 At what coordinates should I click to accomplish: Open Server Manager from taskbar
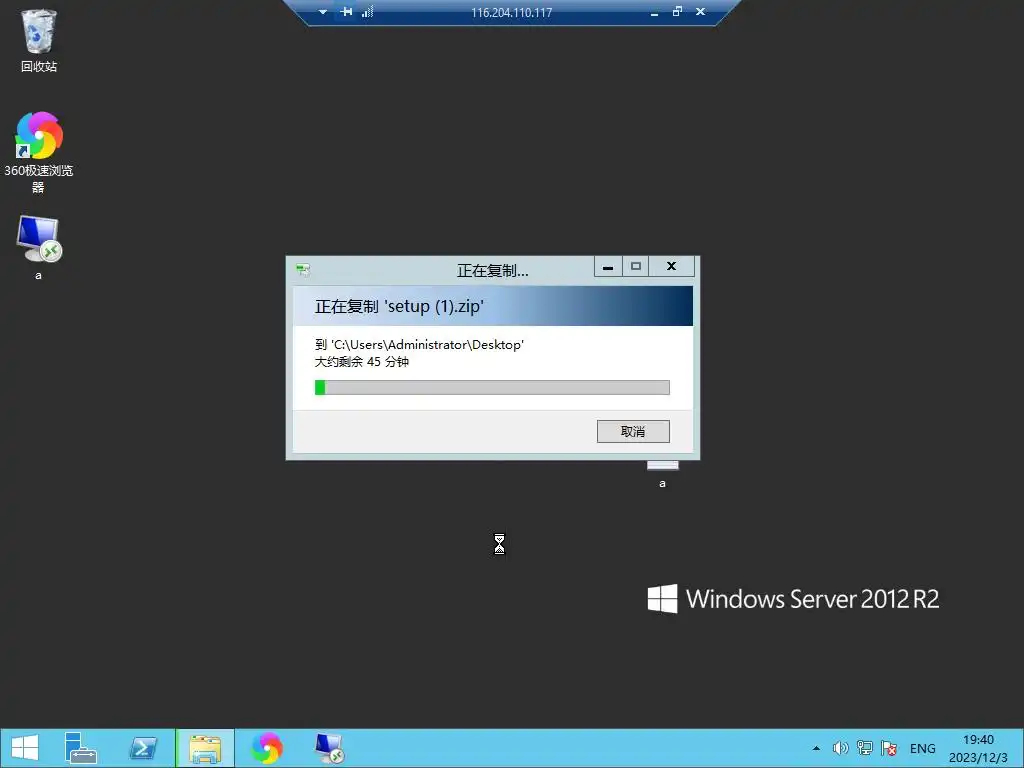(x=81, y=748)
